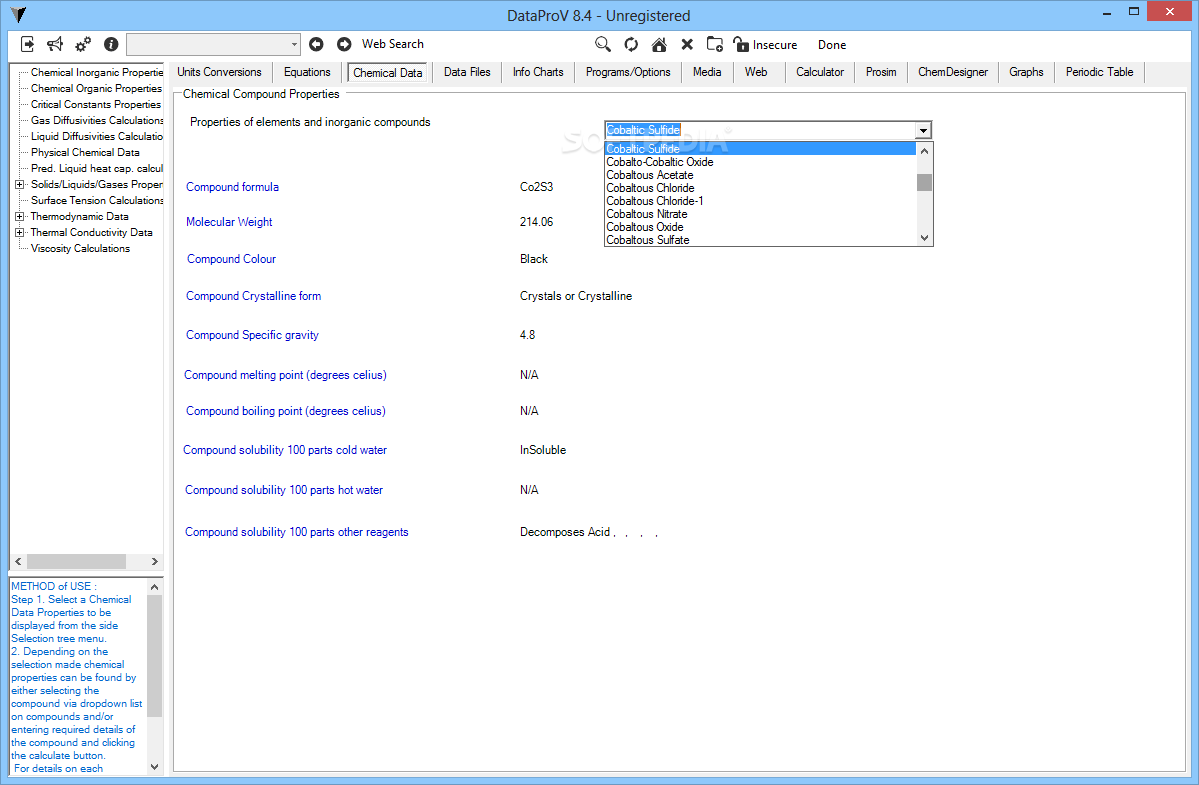
Task: Click the home icon
Action: click(x=658, y=44)
